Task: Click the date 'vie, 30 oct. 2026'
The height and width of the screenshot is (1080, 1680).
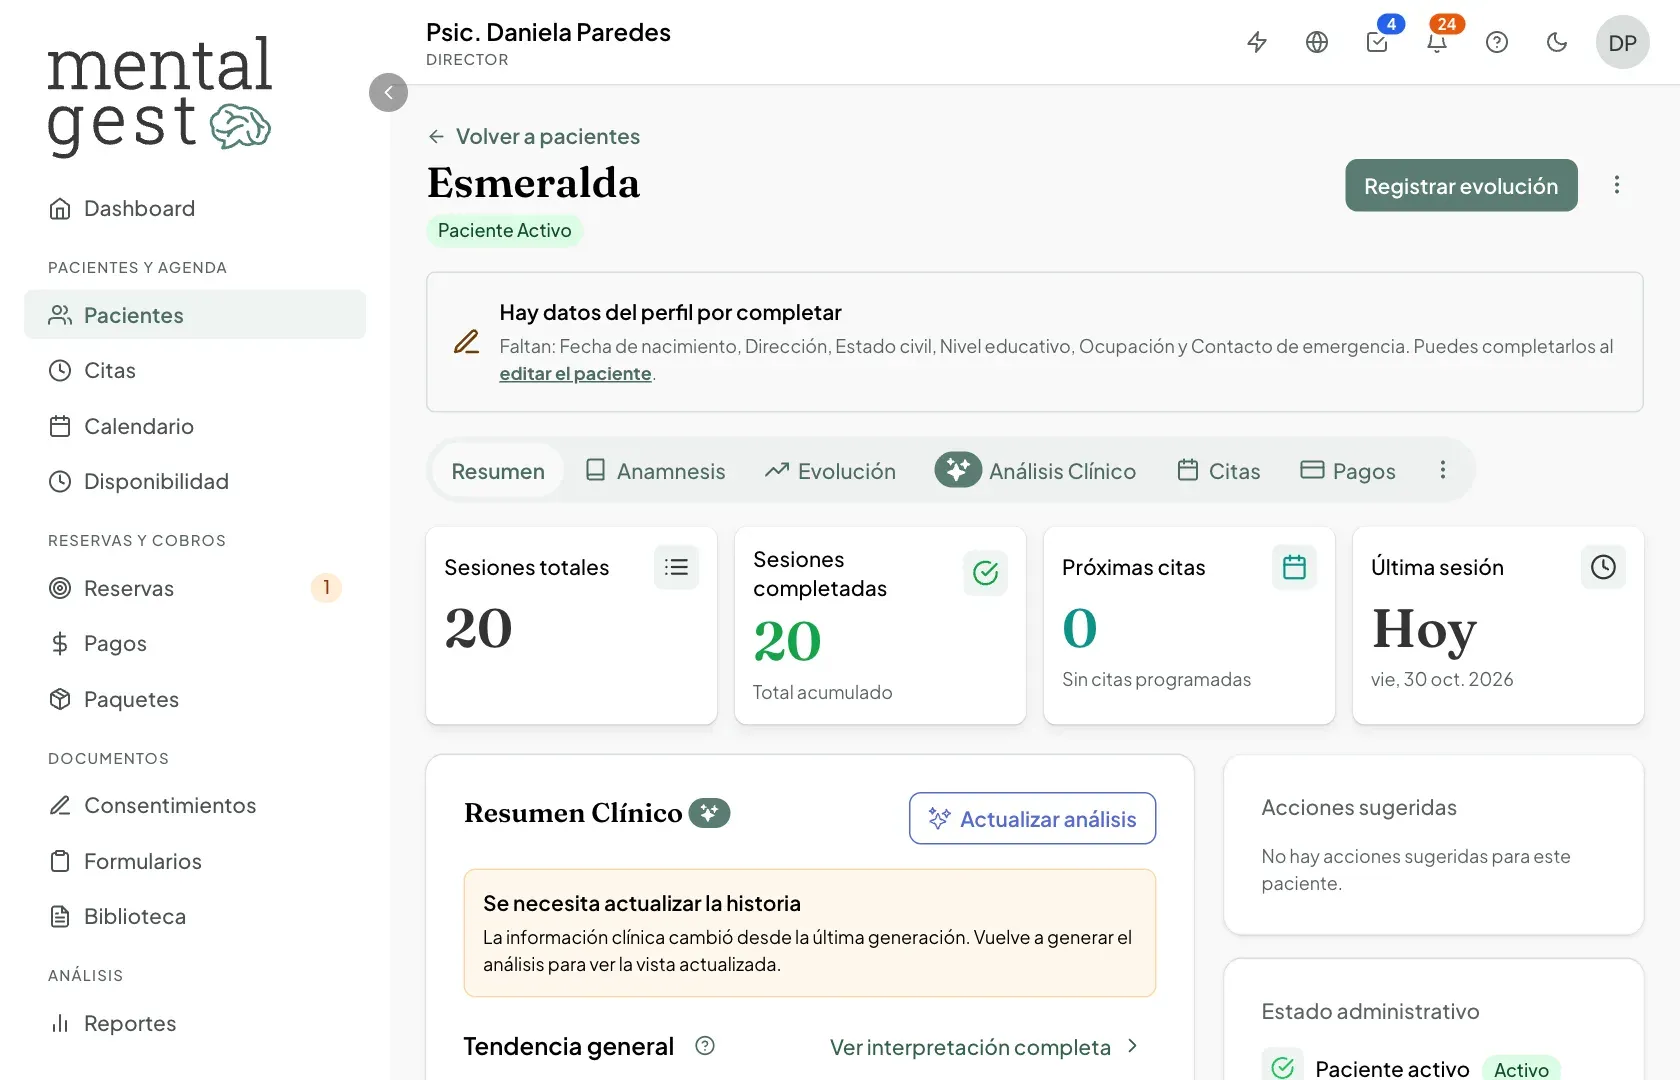Action: click(1442, 679)
